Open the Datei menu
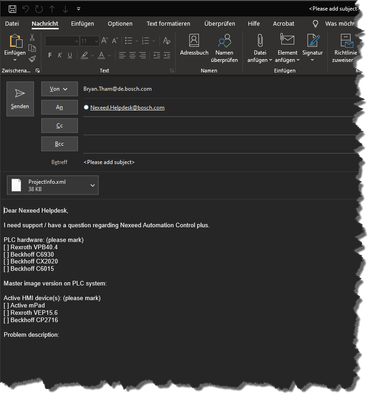This screenshot has height=400, width=374. tap(12, 24)
